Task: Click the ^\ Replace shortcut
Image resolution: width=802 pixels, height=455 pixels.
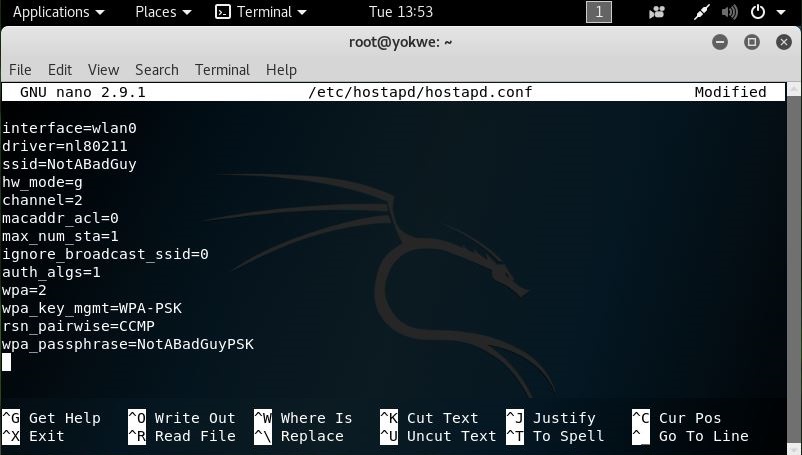Action: pos(299,436)
